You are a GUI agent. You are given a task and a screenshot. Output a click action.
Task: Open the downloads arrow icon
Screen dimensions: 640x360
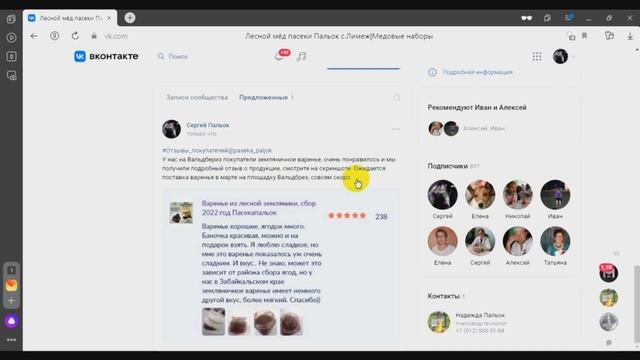pos(630,36)
